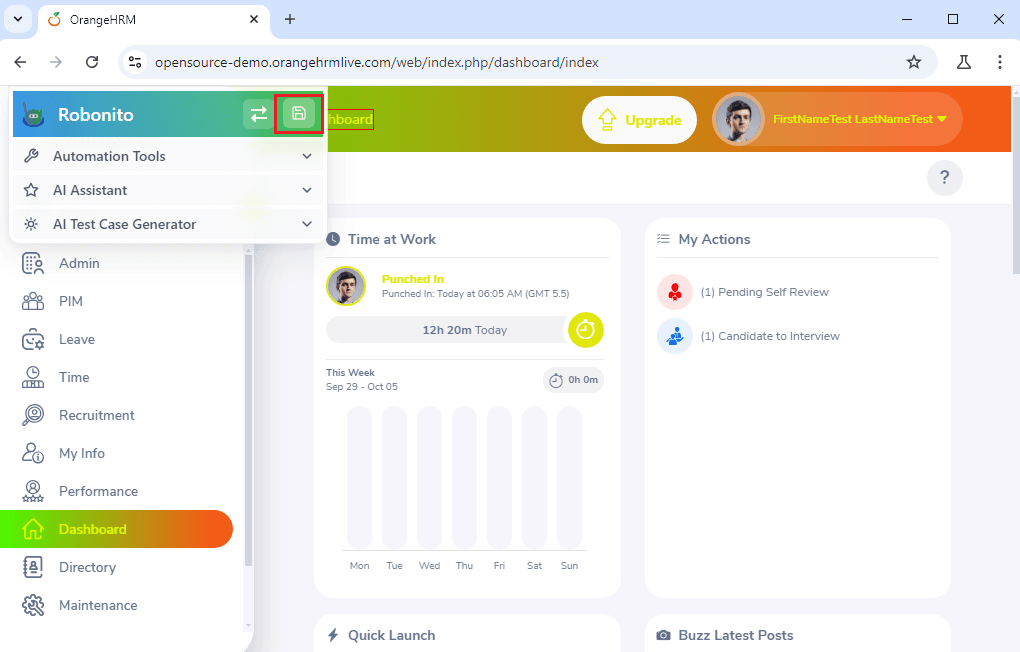Click the Buzz Latest Posts heading
1020x652 pixels.
click(x=736, y=635)
